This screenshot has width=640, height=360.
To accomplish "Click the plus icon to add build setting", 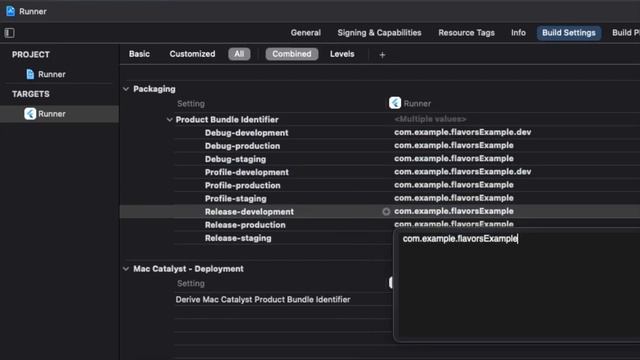I will point(382,55).
